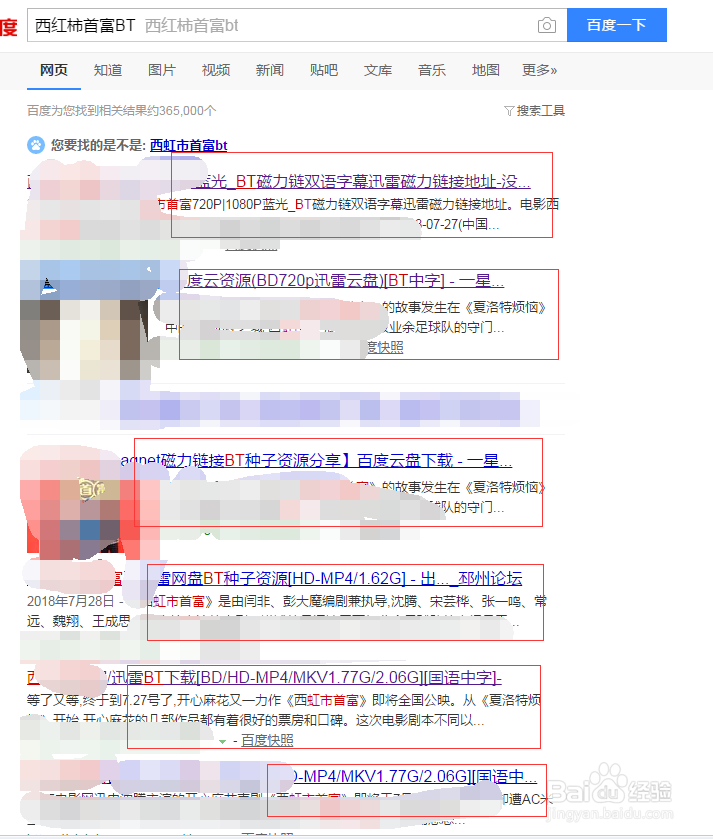The height and width of the screenshot is (839, 713).
Task: Focus the search input field with 西红柿首富BT
Action: point(297,25)
